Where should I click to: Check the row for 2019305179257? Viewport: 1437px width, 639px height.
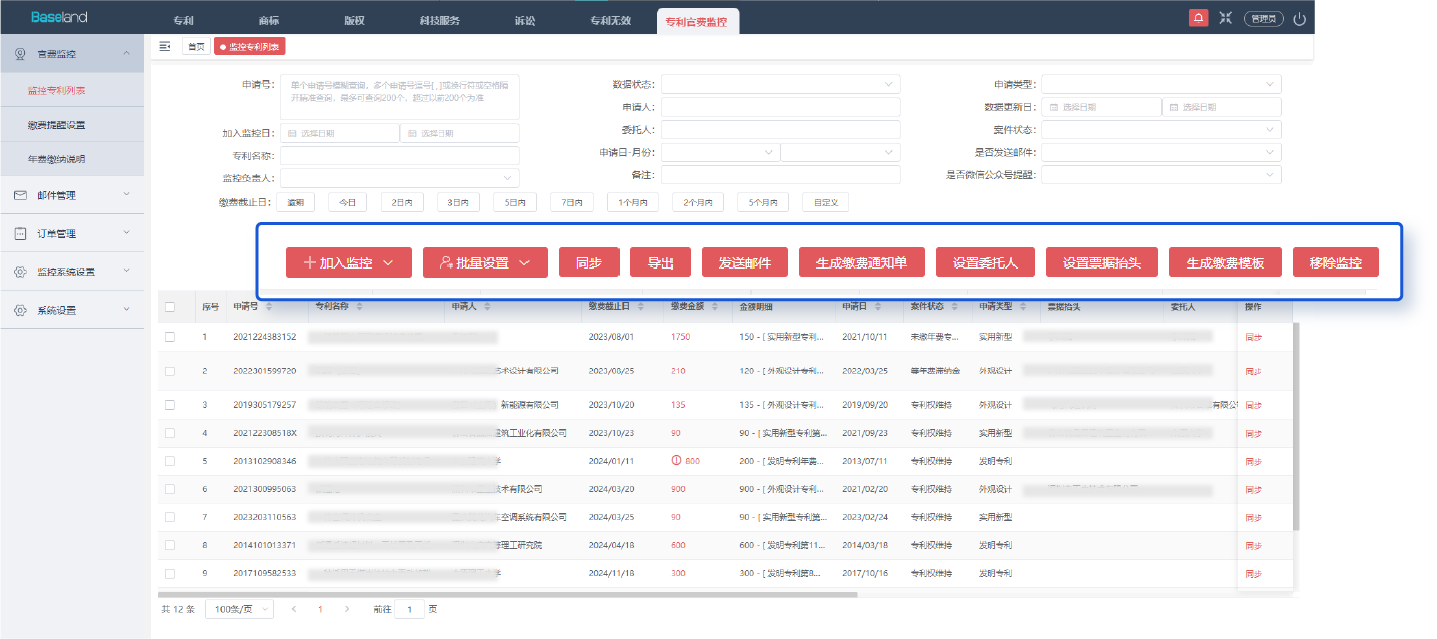pyautogui.click(x=170, y=405)
